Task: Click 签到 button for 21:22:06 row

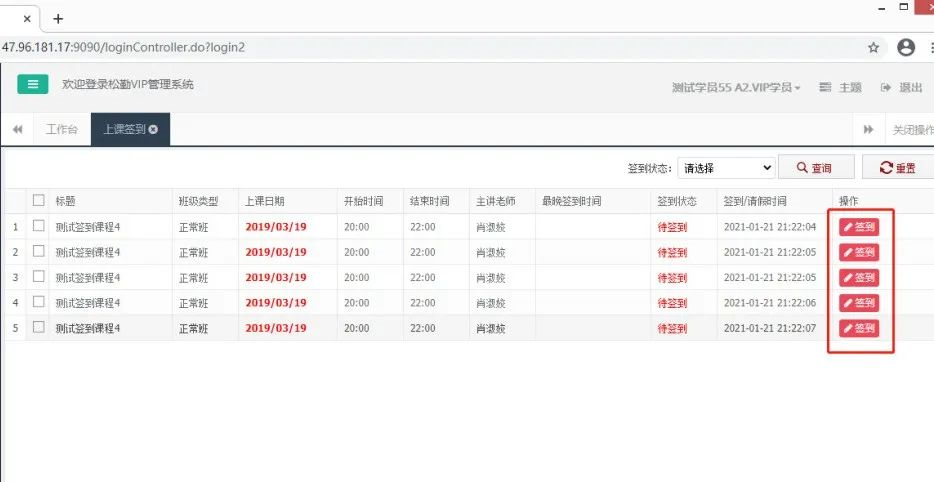Action: pos(859,303)
